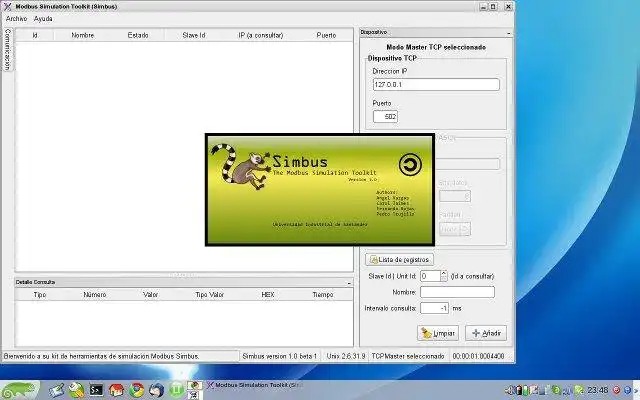Click the Simbus icon in window title bar

pos(7,7)
